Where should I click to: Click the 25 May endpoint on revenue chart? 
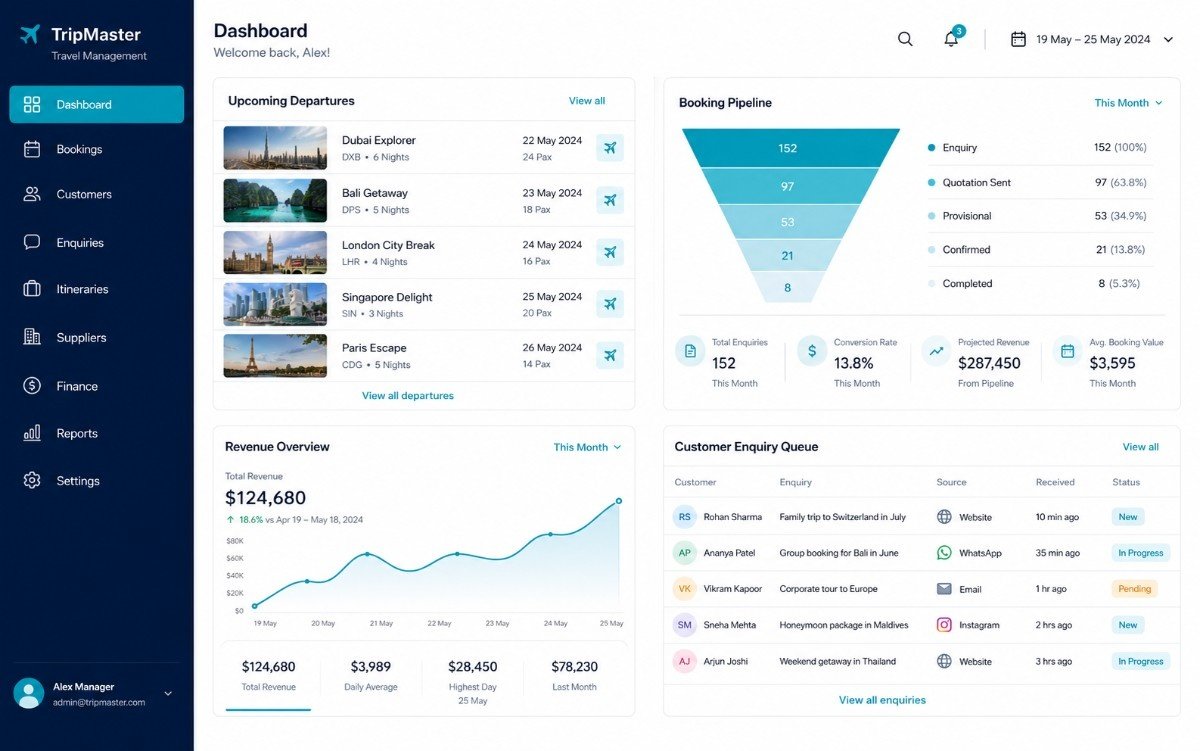click(x=619, y=501)
